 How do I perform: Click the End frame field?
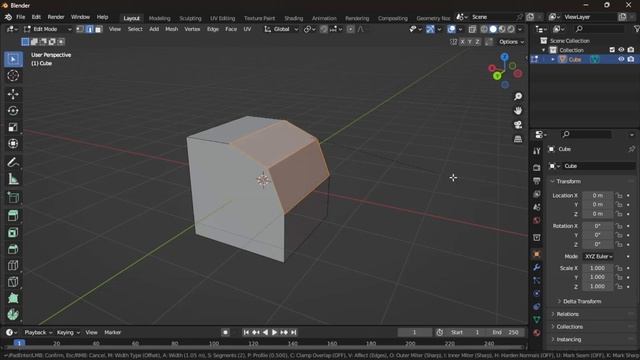tap(506, 332)
